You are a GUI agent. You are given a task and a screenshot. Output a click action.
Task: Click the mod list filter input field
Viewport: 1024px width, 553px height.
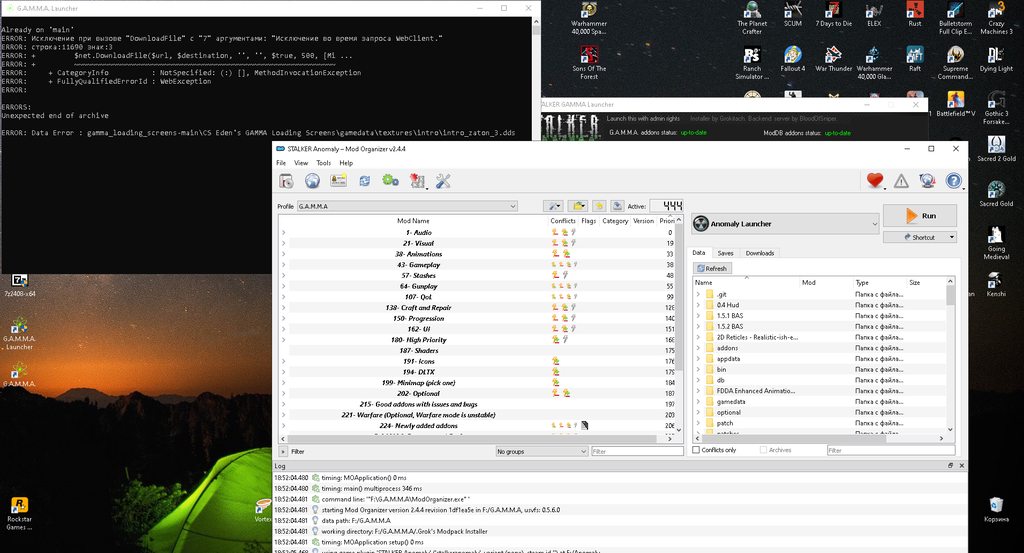tap(637, 451)
